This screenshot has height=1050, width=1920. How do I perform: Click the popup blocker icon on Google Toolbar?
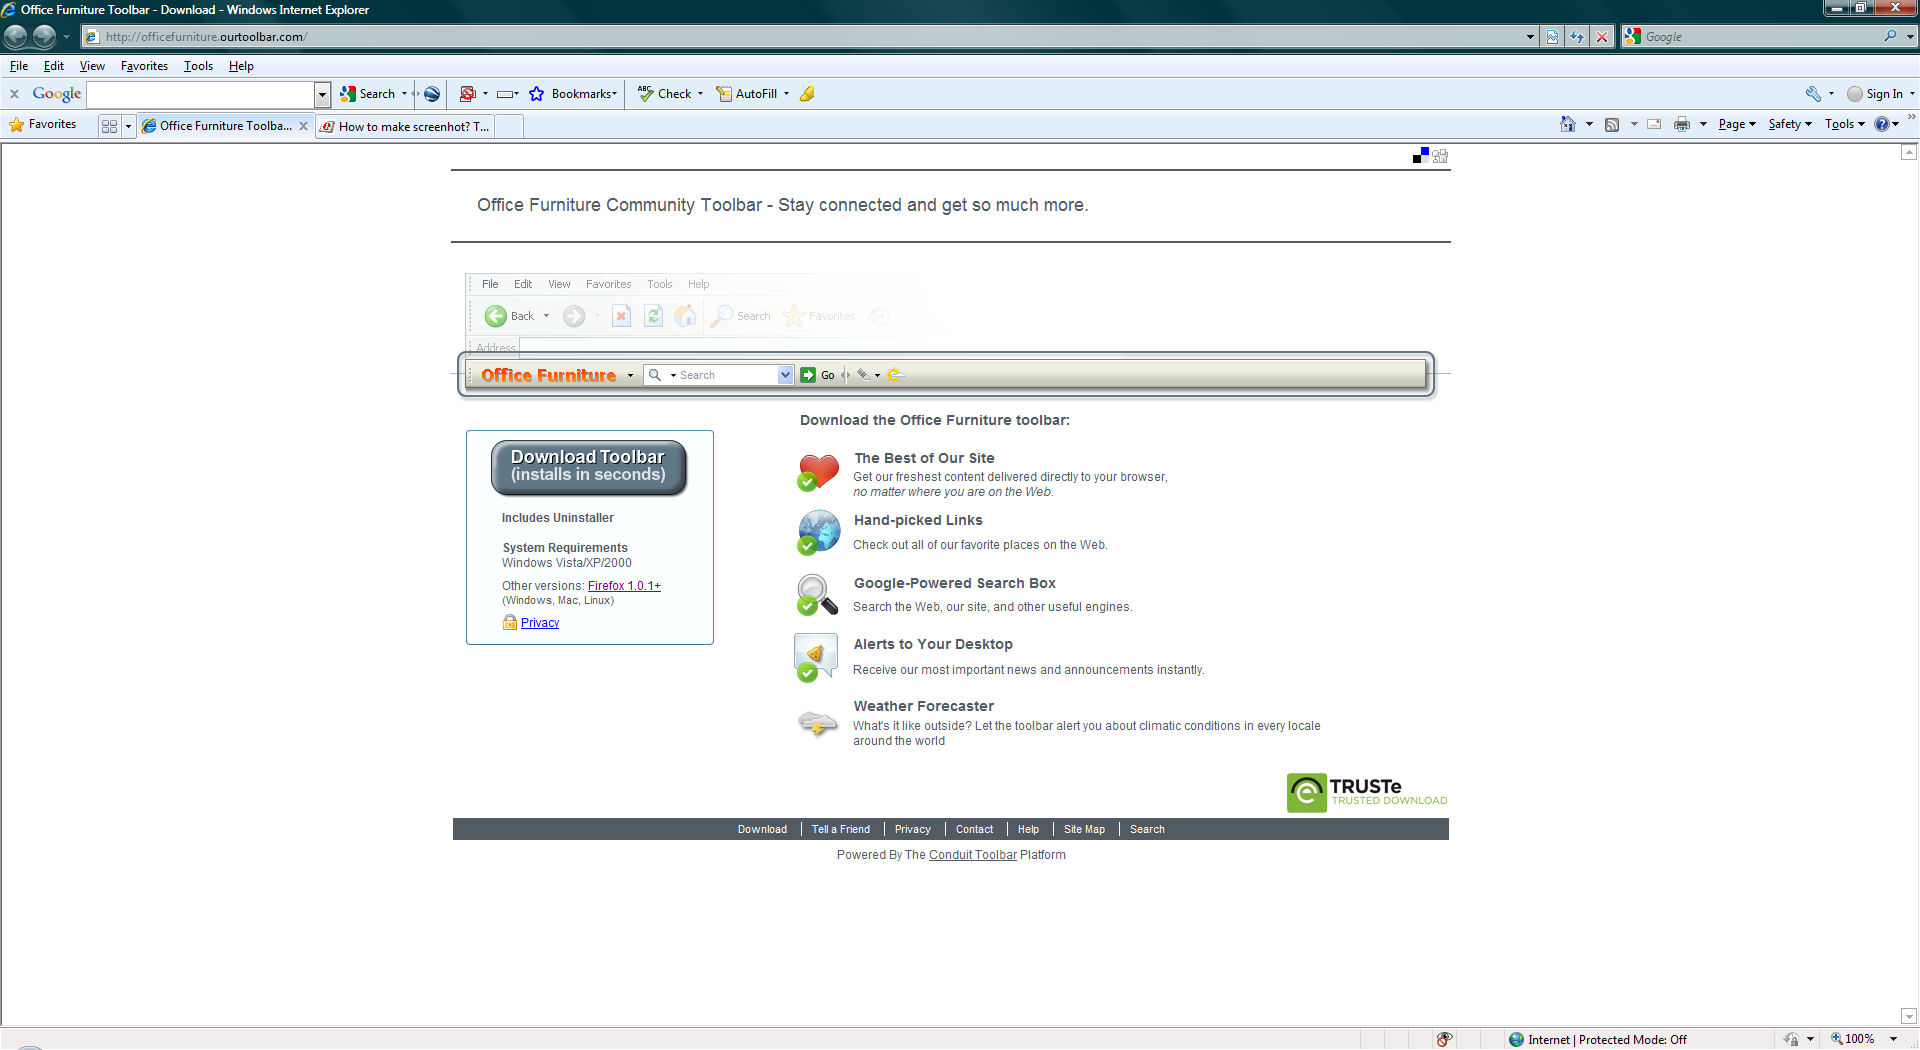click(467, 94)
